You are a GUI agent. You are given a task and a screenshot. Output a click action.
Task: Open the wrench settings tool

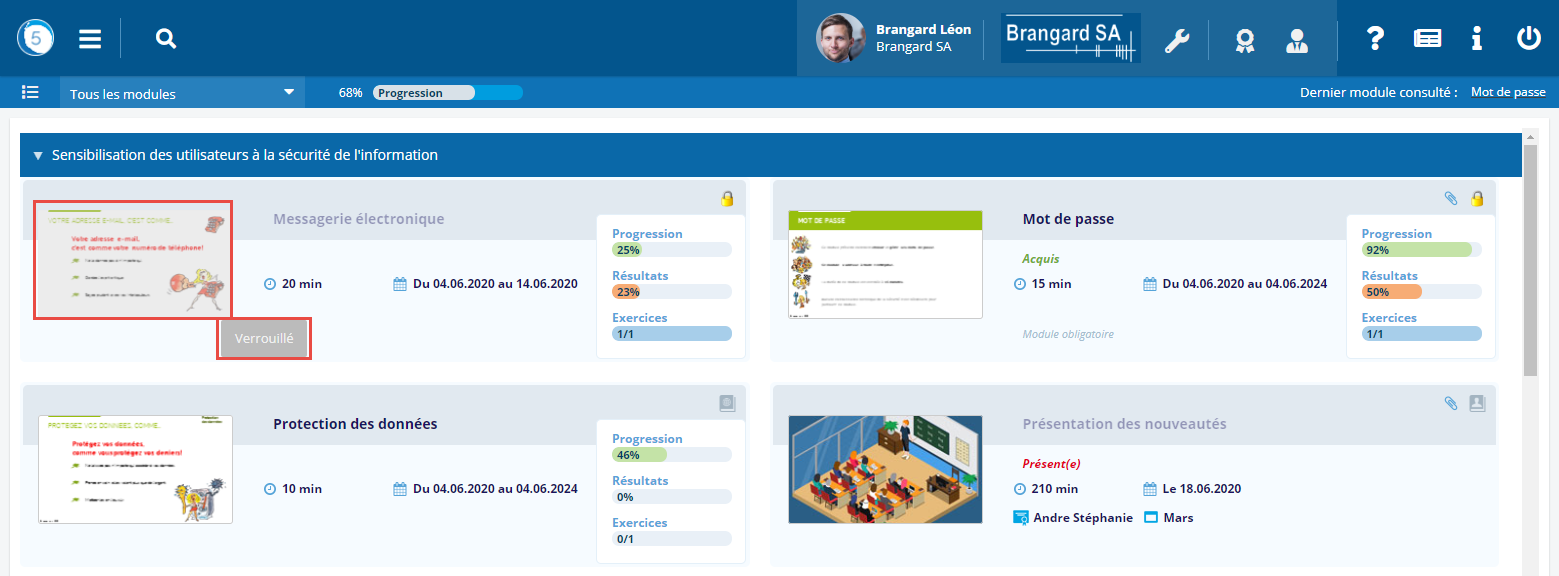[1177, 40]
